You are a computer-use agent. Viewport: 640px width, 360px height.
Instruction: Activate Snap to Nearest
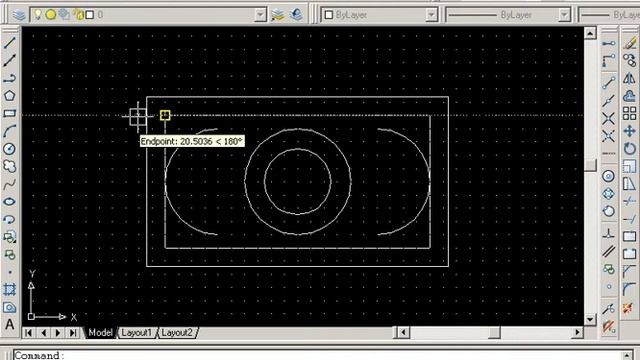pos(609,309)
